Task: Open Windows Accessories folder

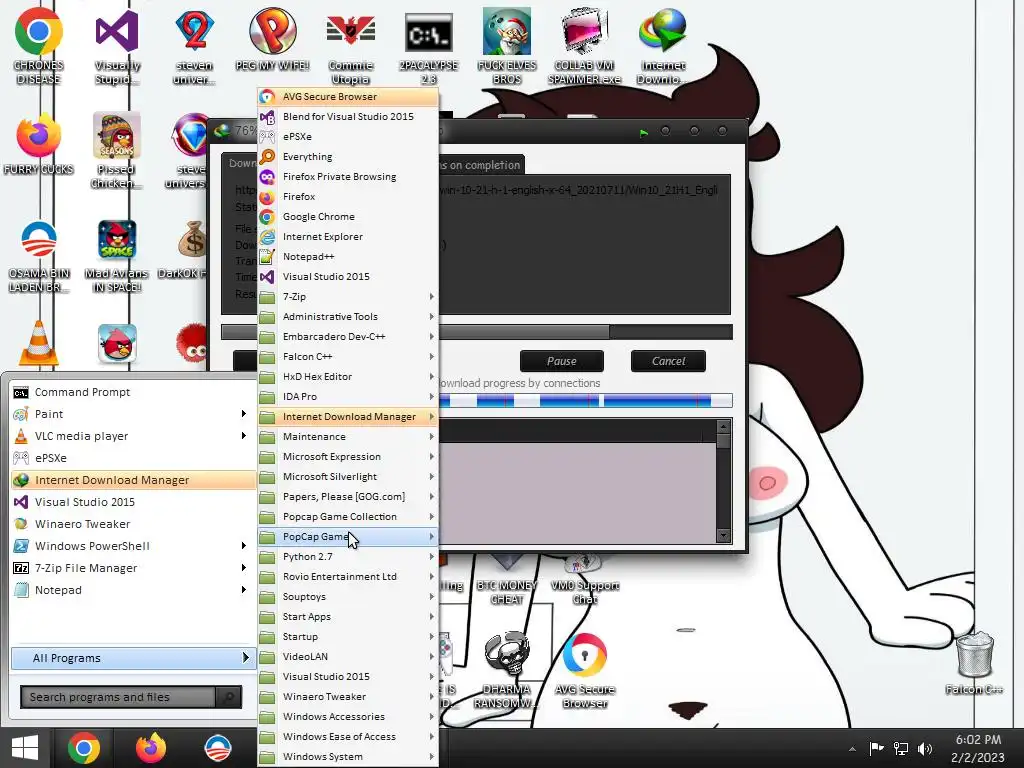Action: coord(348,716)
